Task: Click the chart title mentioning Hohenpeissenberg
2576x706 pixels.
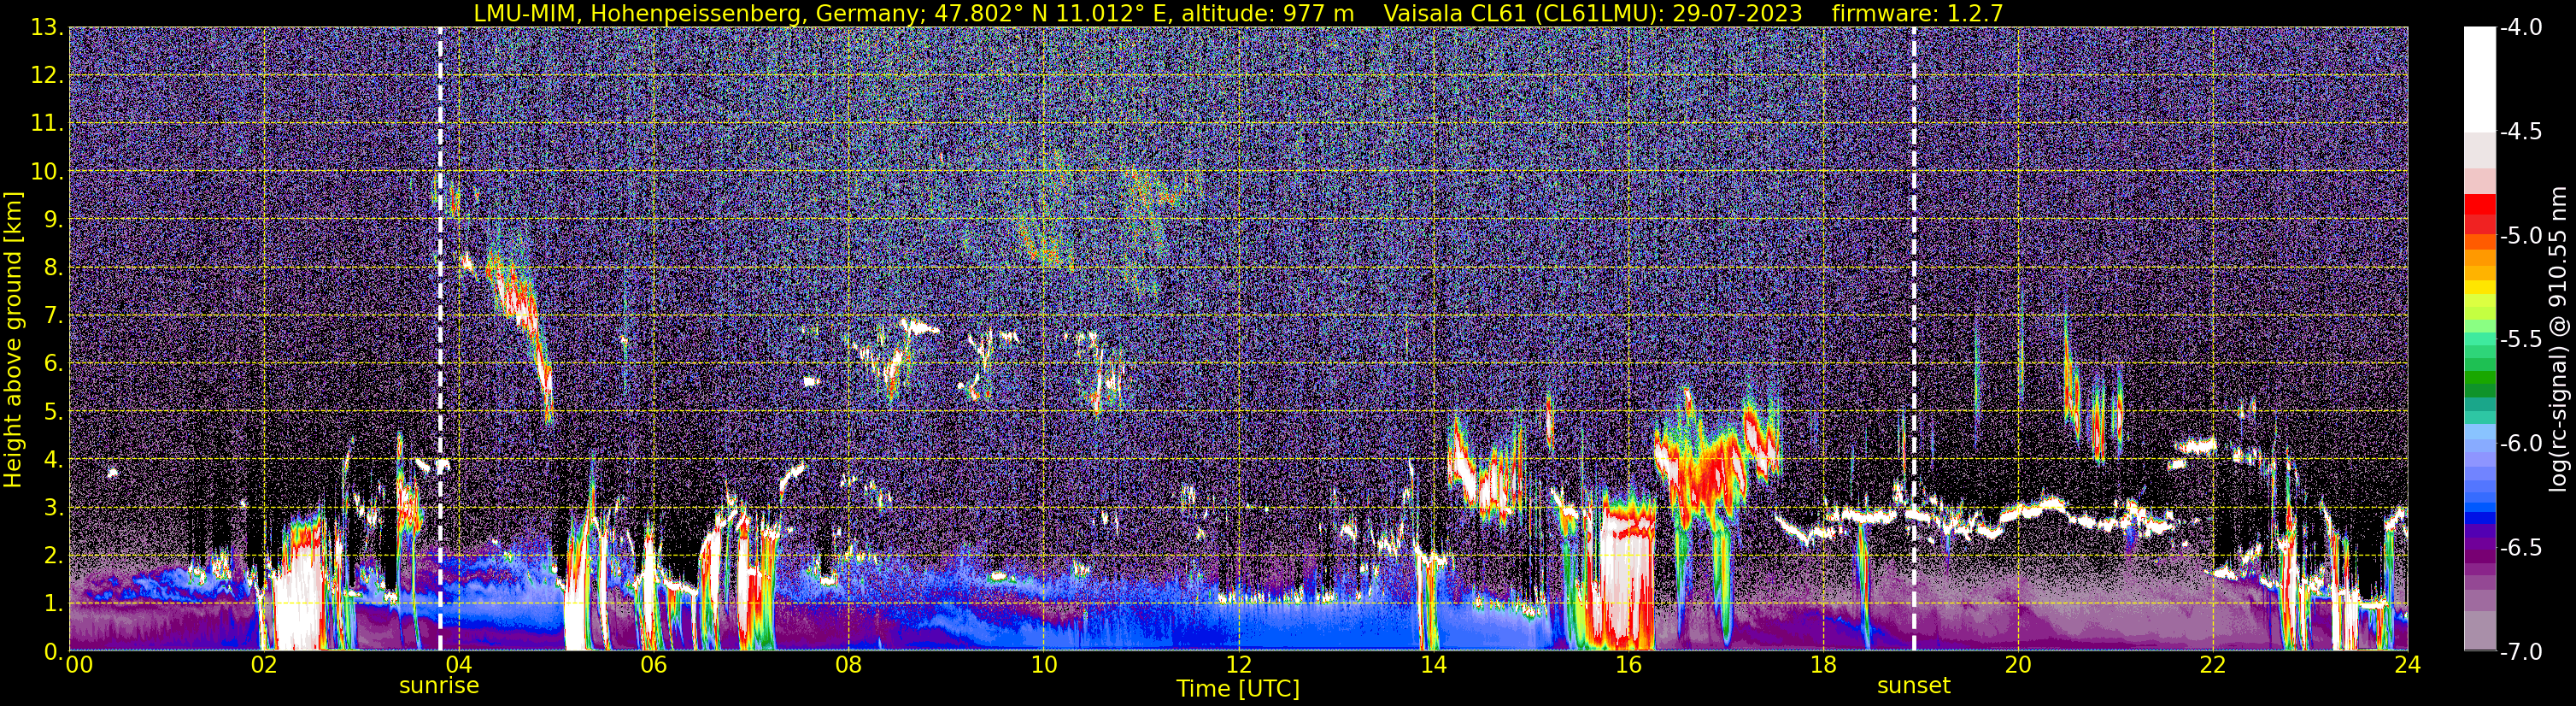Action: coord(1238,13)
